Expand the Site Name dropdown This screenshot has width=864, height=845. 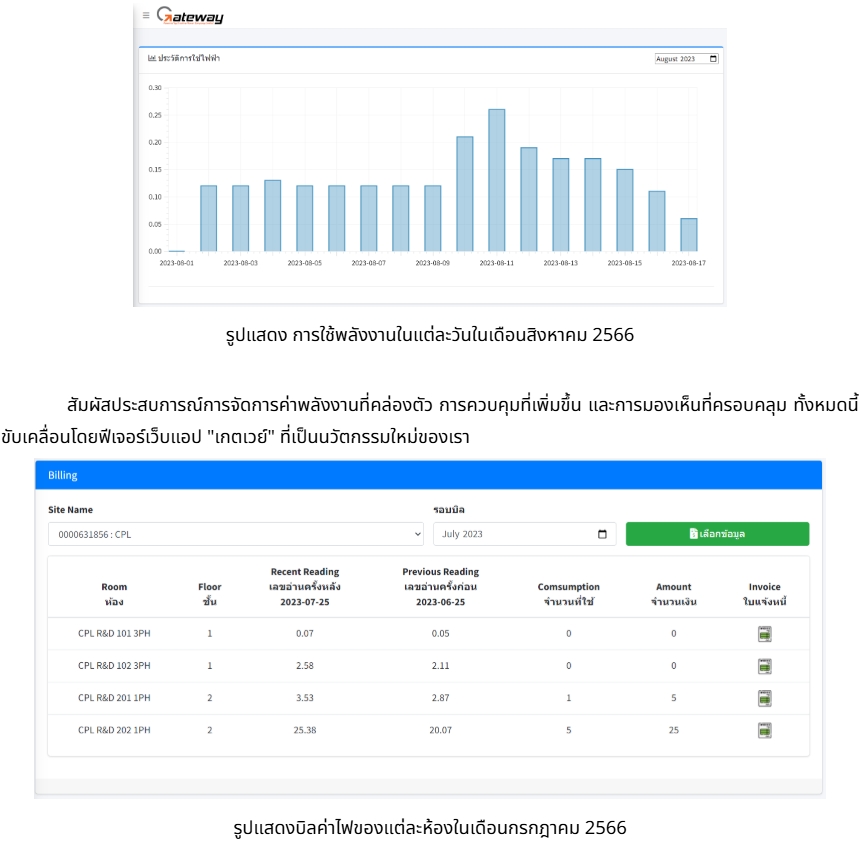coord(236,534)
